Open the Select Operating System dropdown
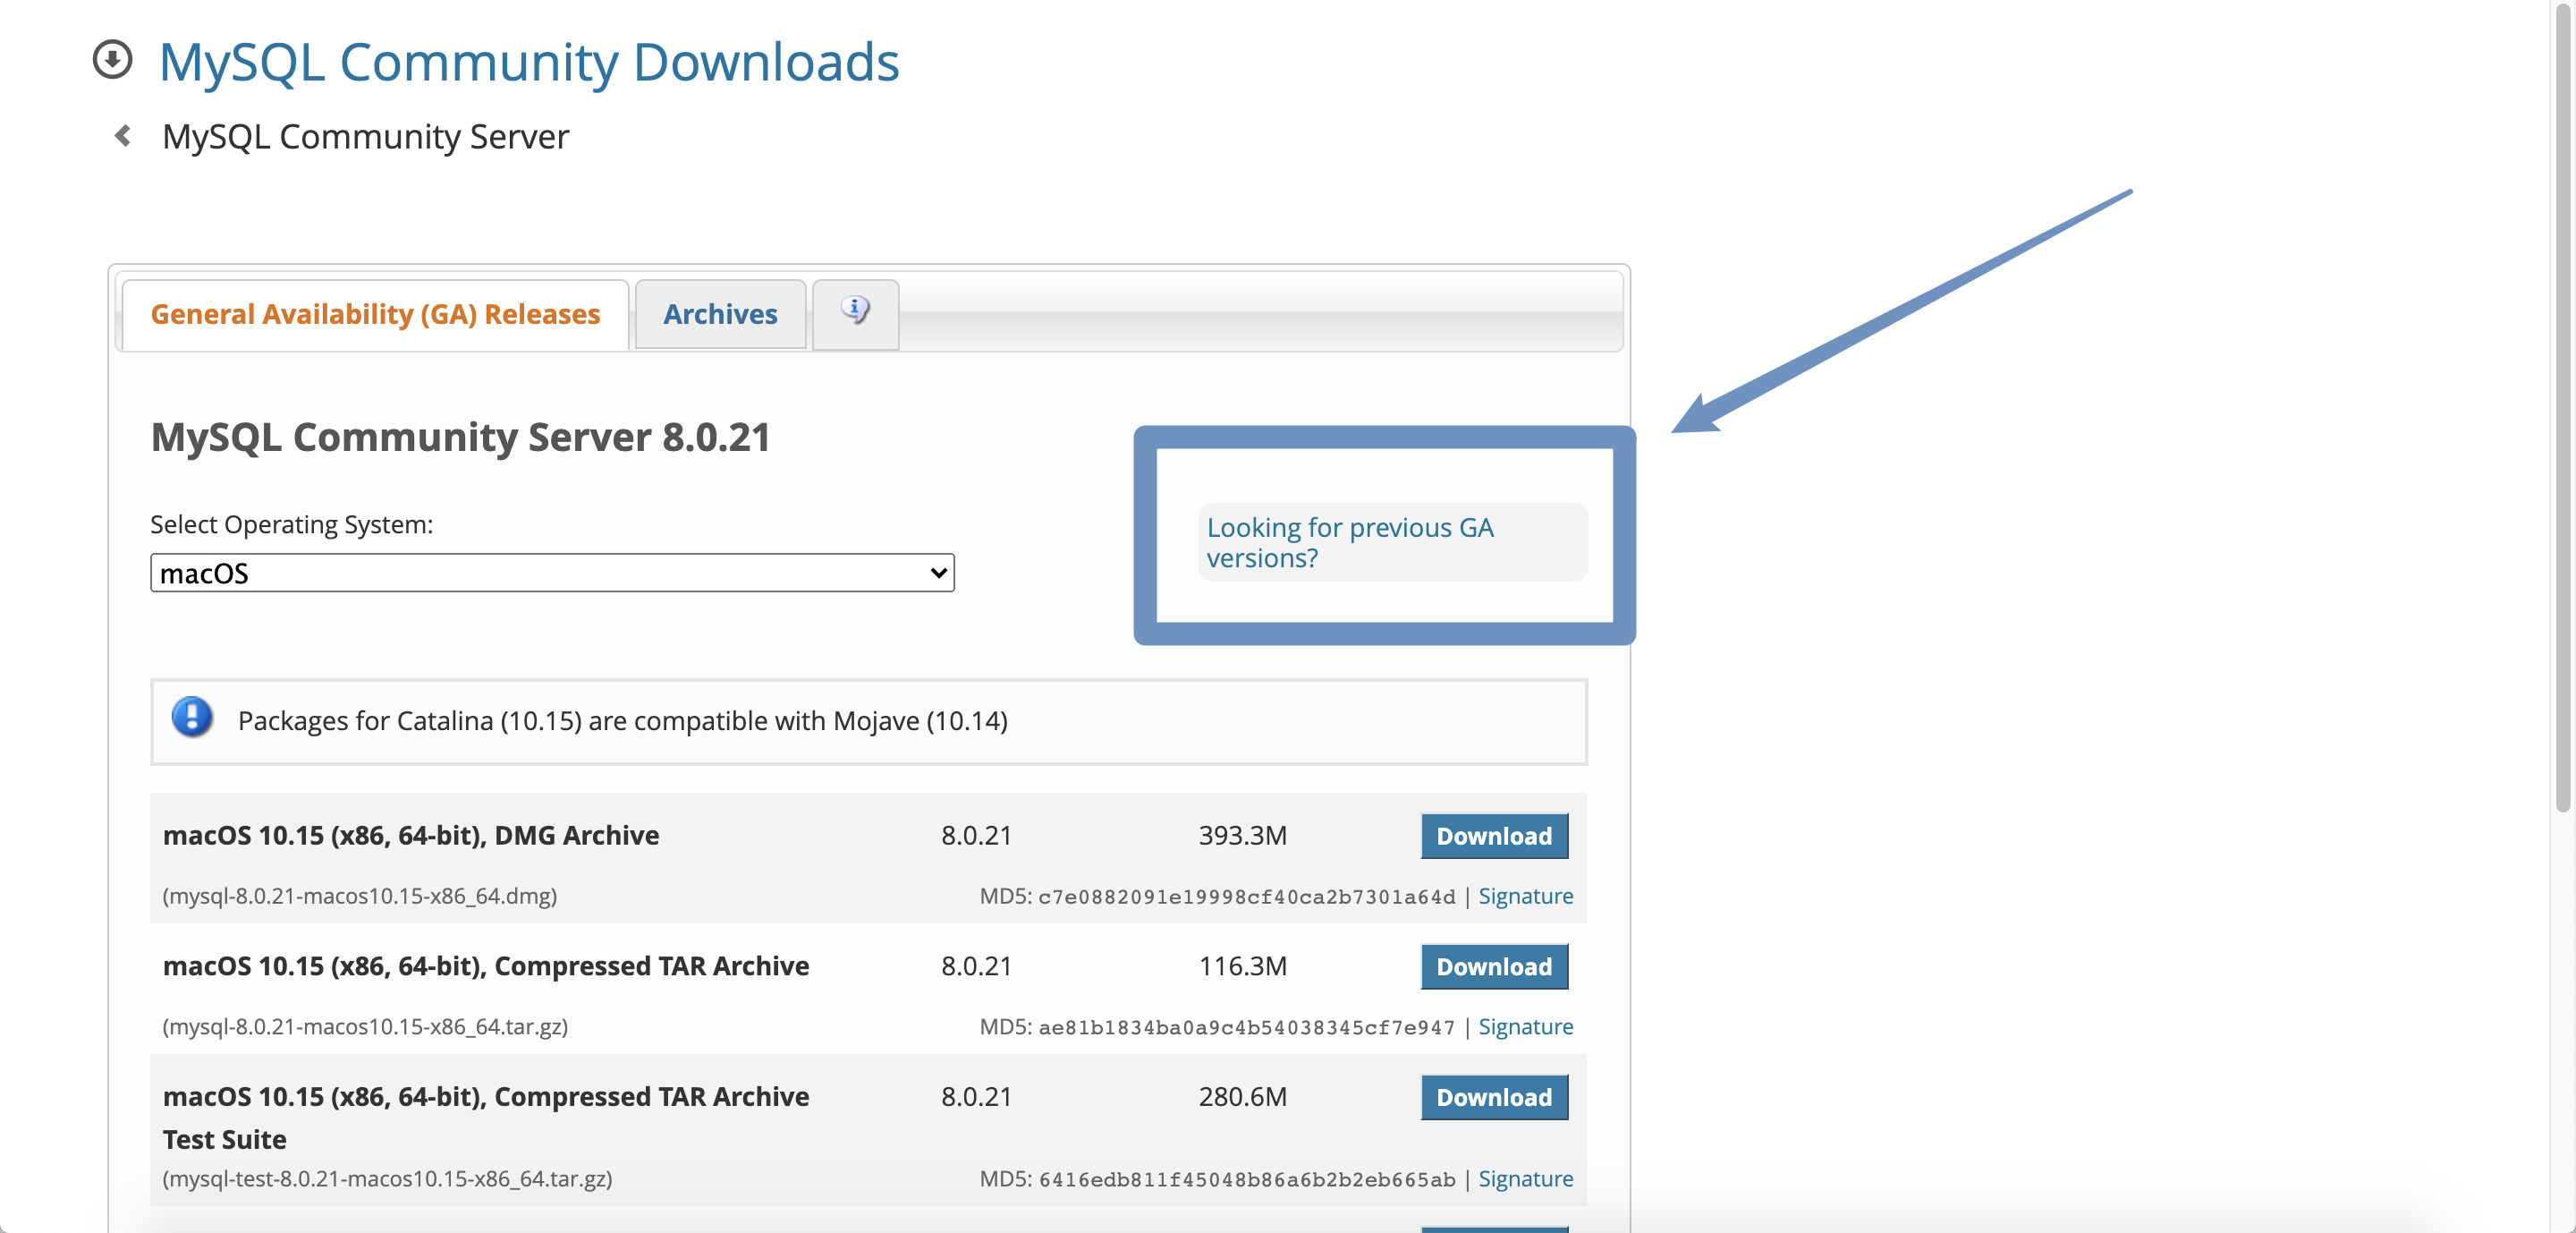The image size is (2576, 1233). point(552,573)
